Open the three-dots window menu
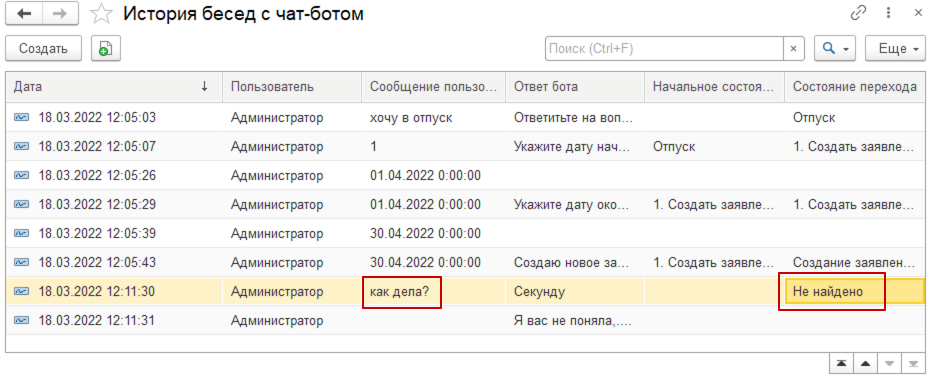Image resolution: width=935 pixels, height=384 pixels. (888, 13)
